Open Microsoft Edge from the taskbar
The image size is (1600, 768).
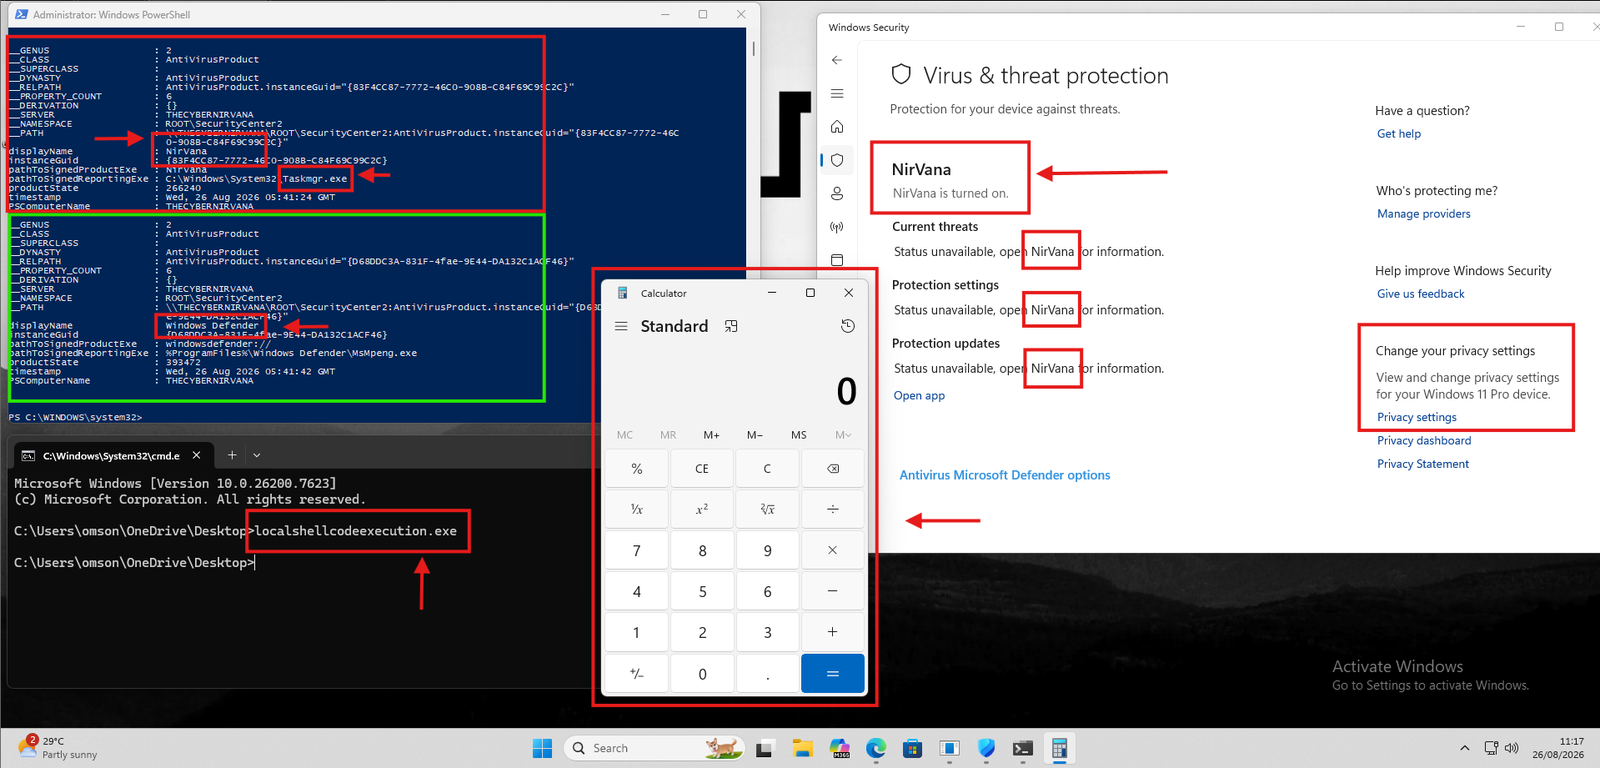coord(876,748)
